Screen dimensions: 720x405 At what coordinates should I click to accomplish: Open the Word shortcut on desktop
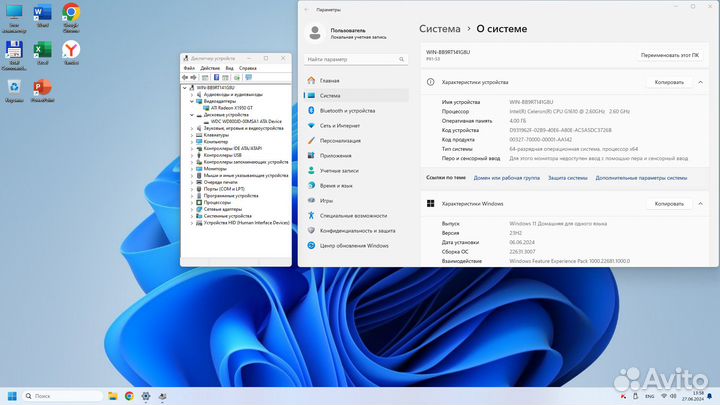click(43, 16)
